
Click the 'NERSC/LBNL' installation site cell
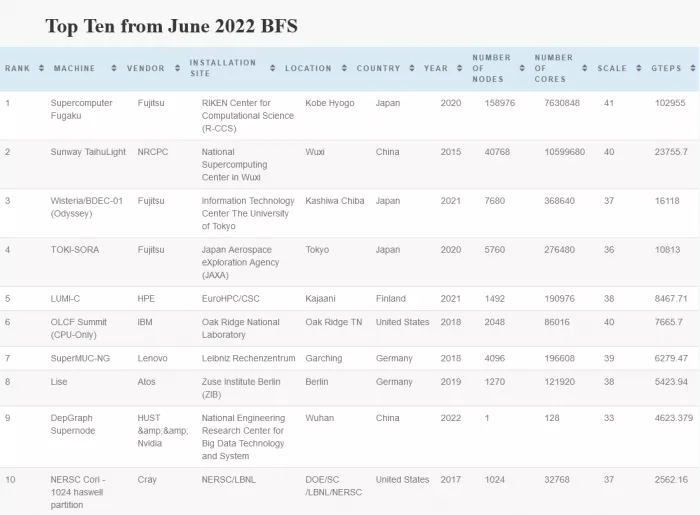(x=229, y=480)
